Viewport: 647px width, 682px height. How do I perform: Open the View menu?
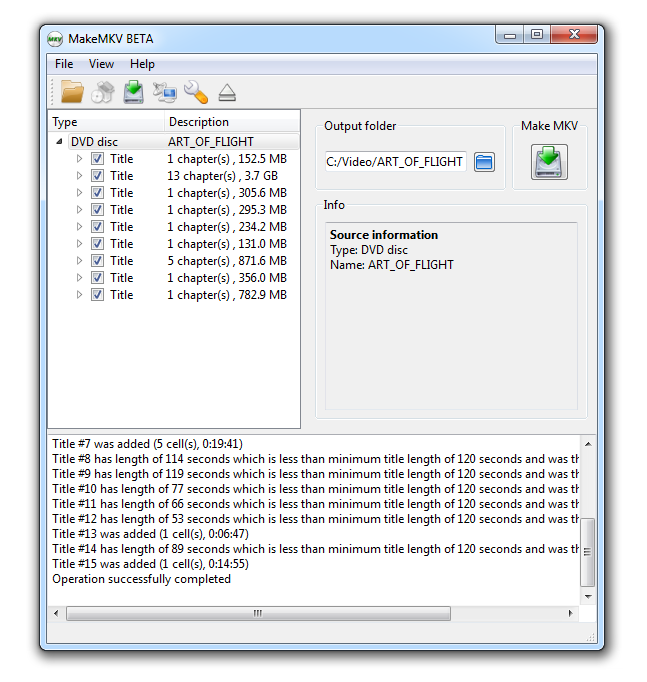pyautogui.click(x=101, y=64)
